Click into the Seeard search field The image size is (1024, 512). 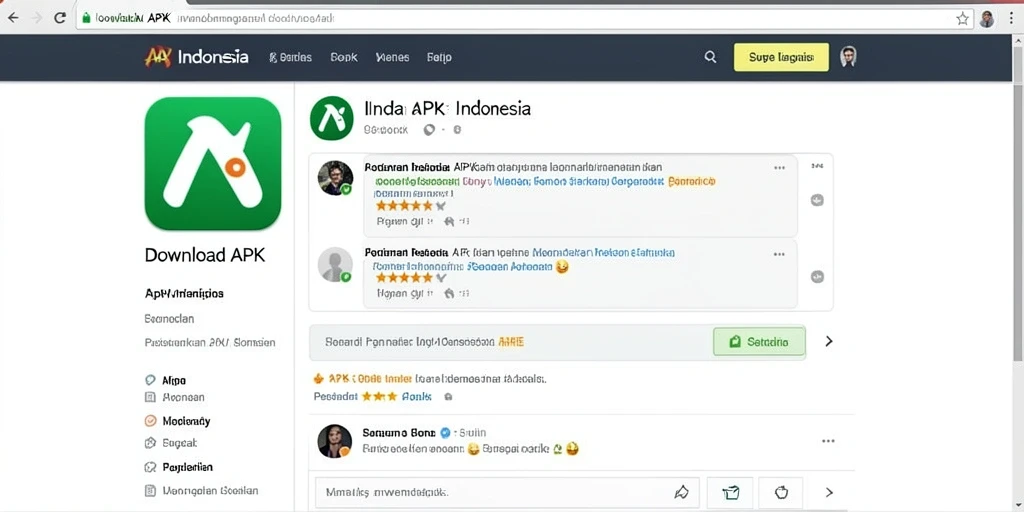click(x=509, y=342)
